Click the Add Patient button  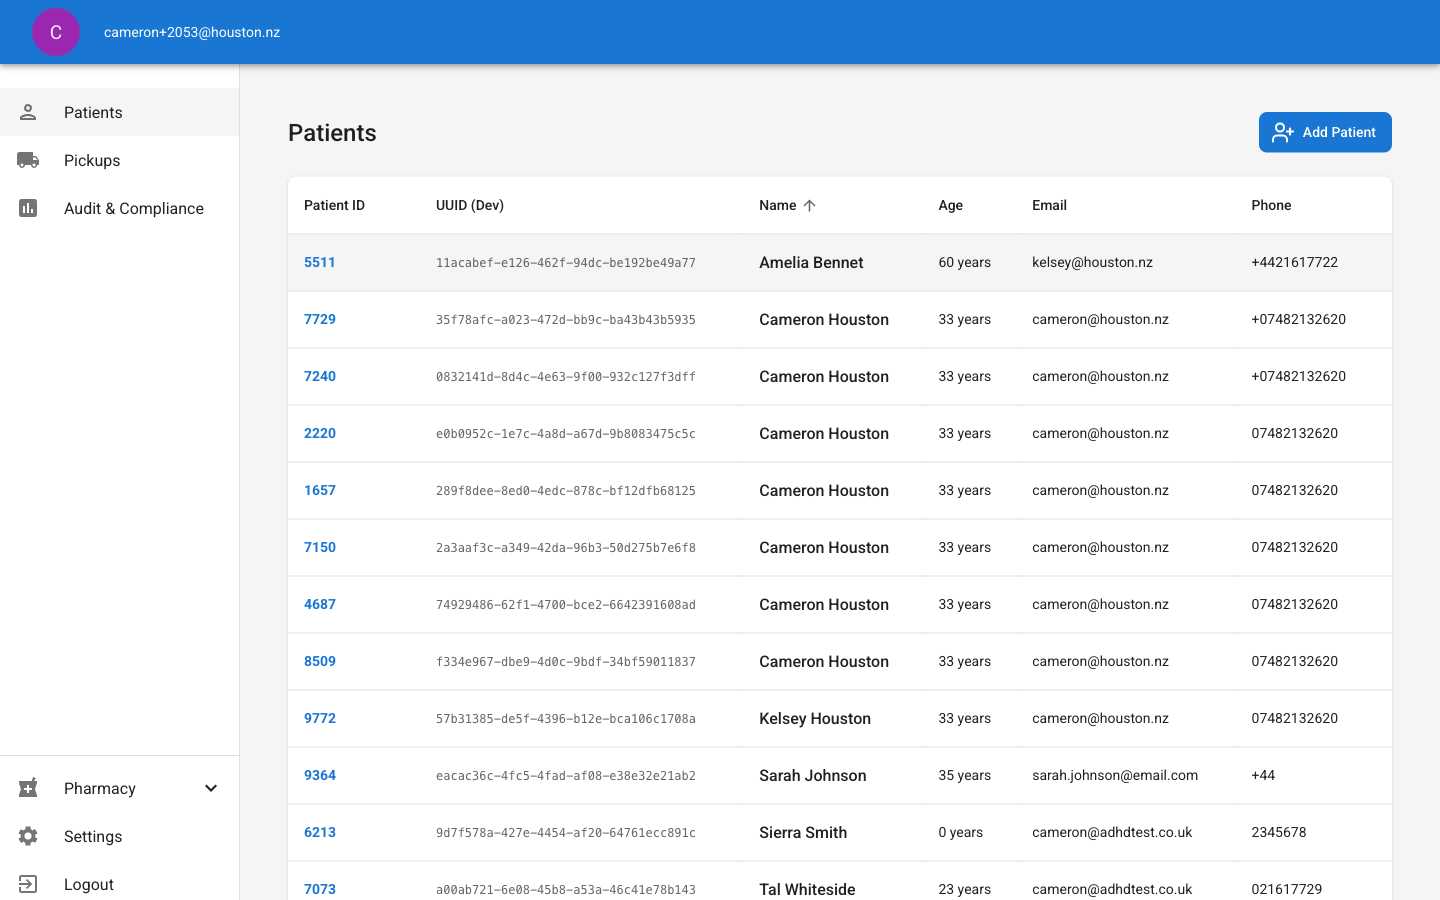[x=1325, y=132]
